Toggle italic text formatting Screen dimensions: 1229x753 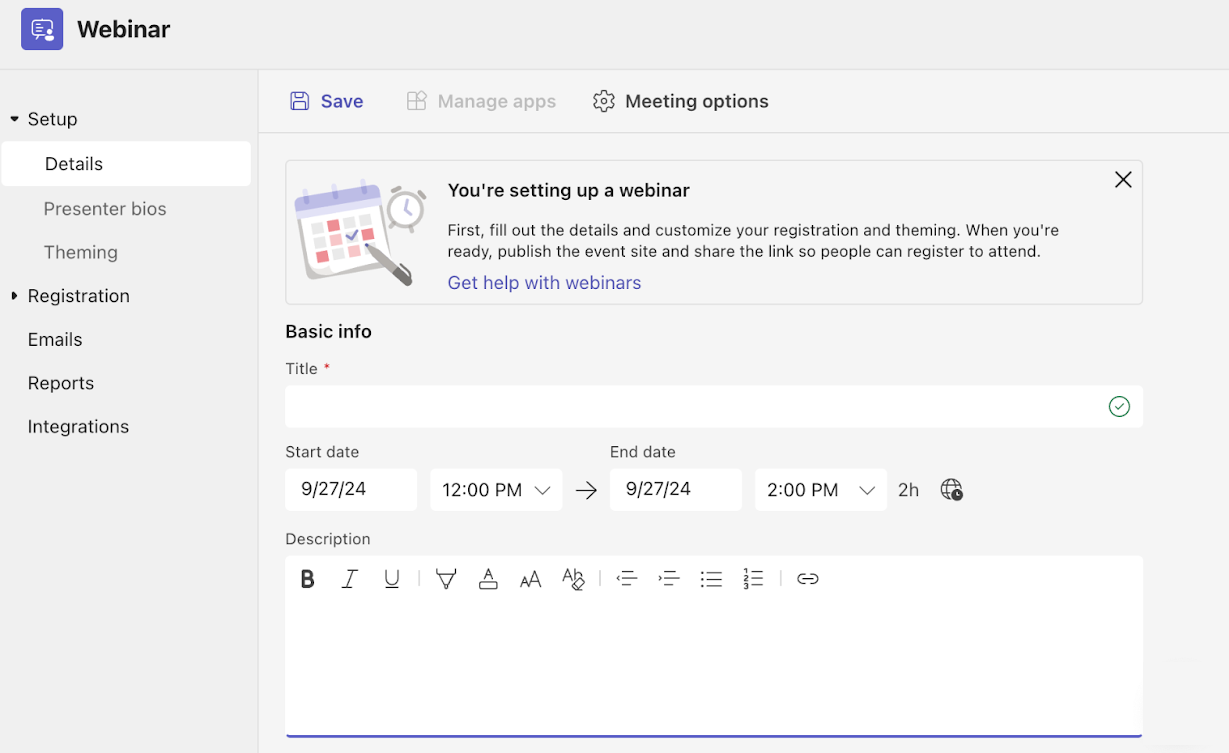pos(350,579)
